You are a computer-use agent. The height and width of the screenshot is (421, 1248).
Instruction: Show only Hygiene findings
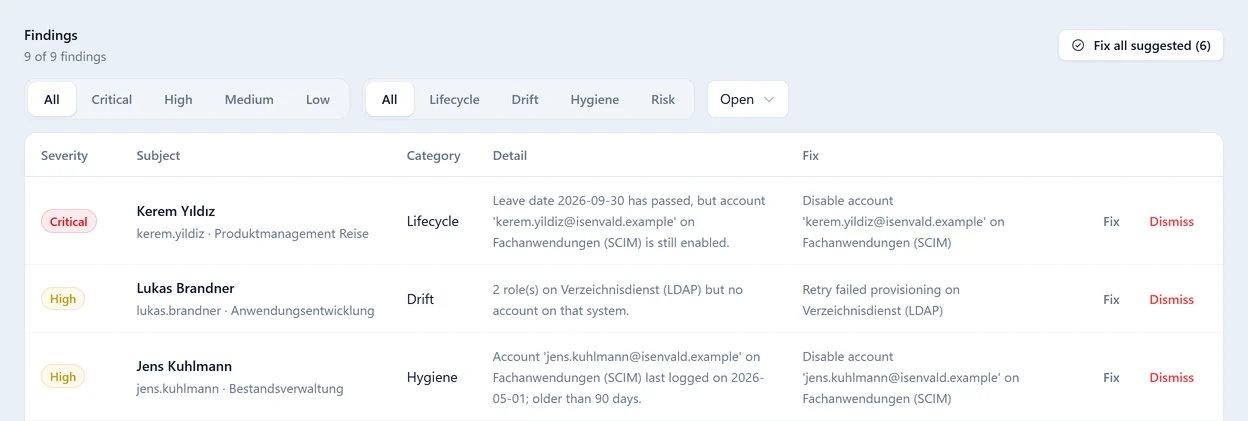595,100
